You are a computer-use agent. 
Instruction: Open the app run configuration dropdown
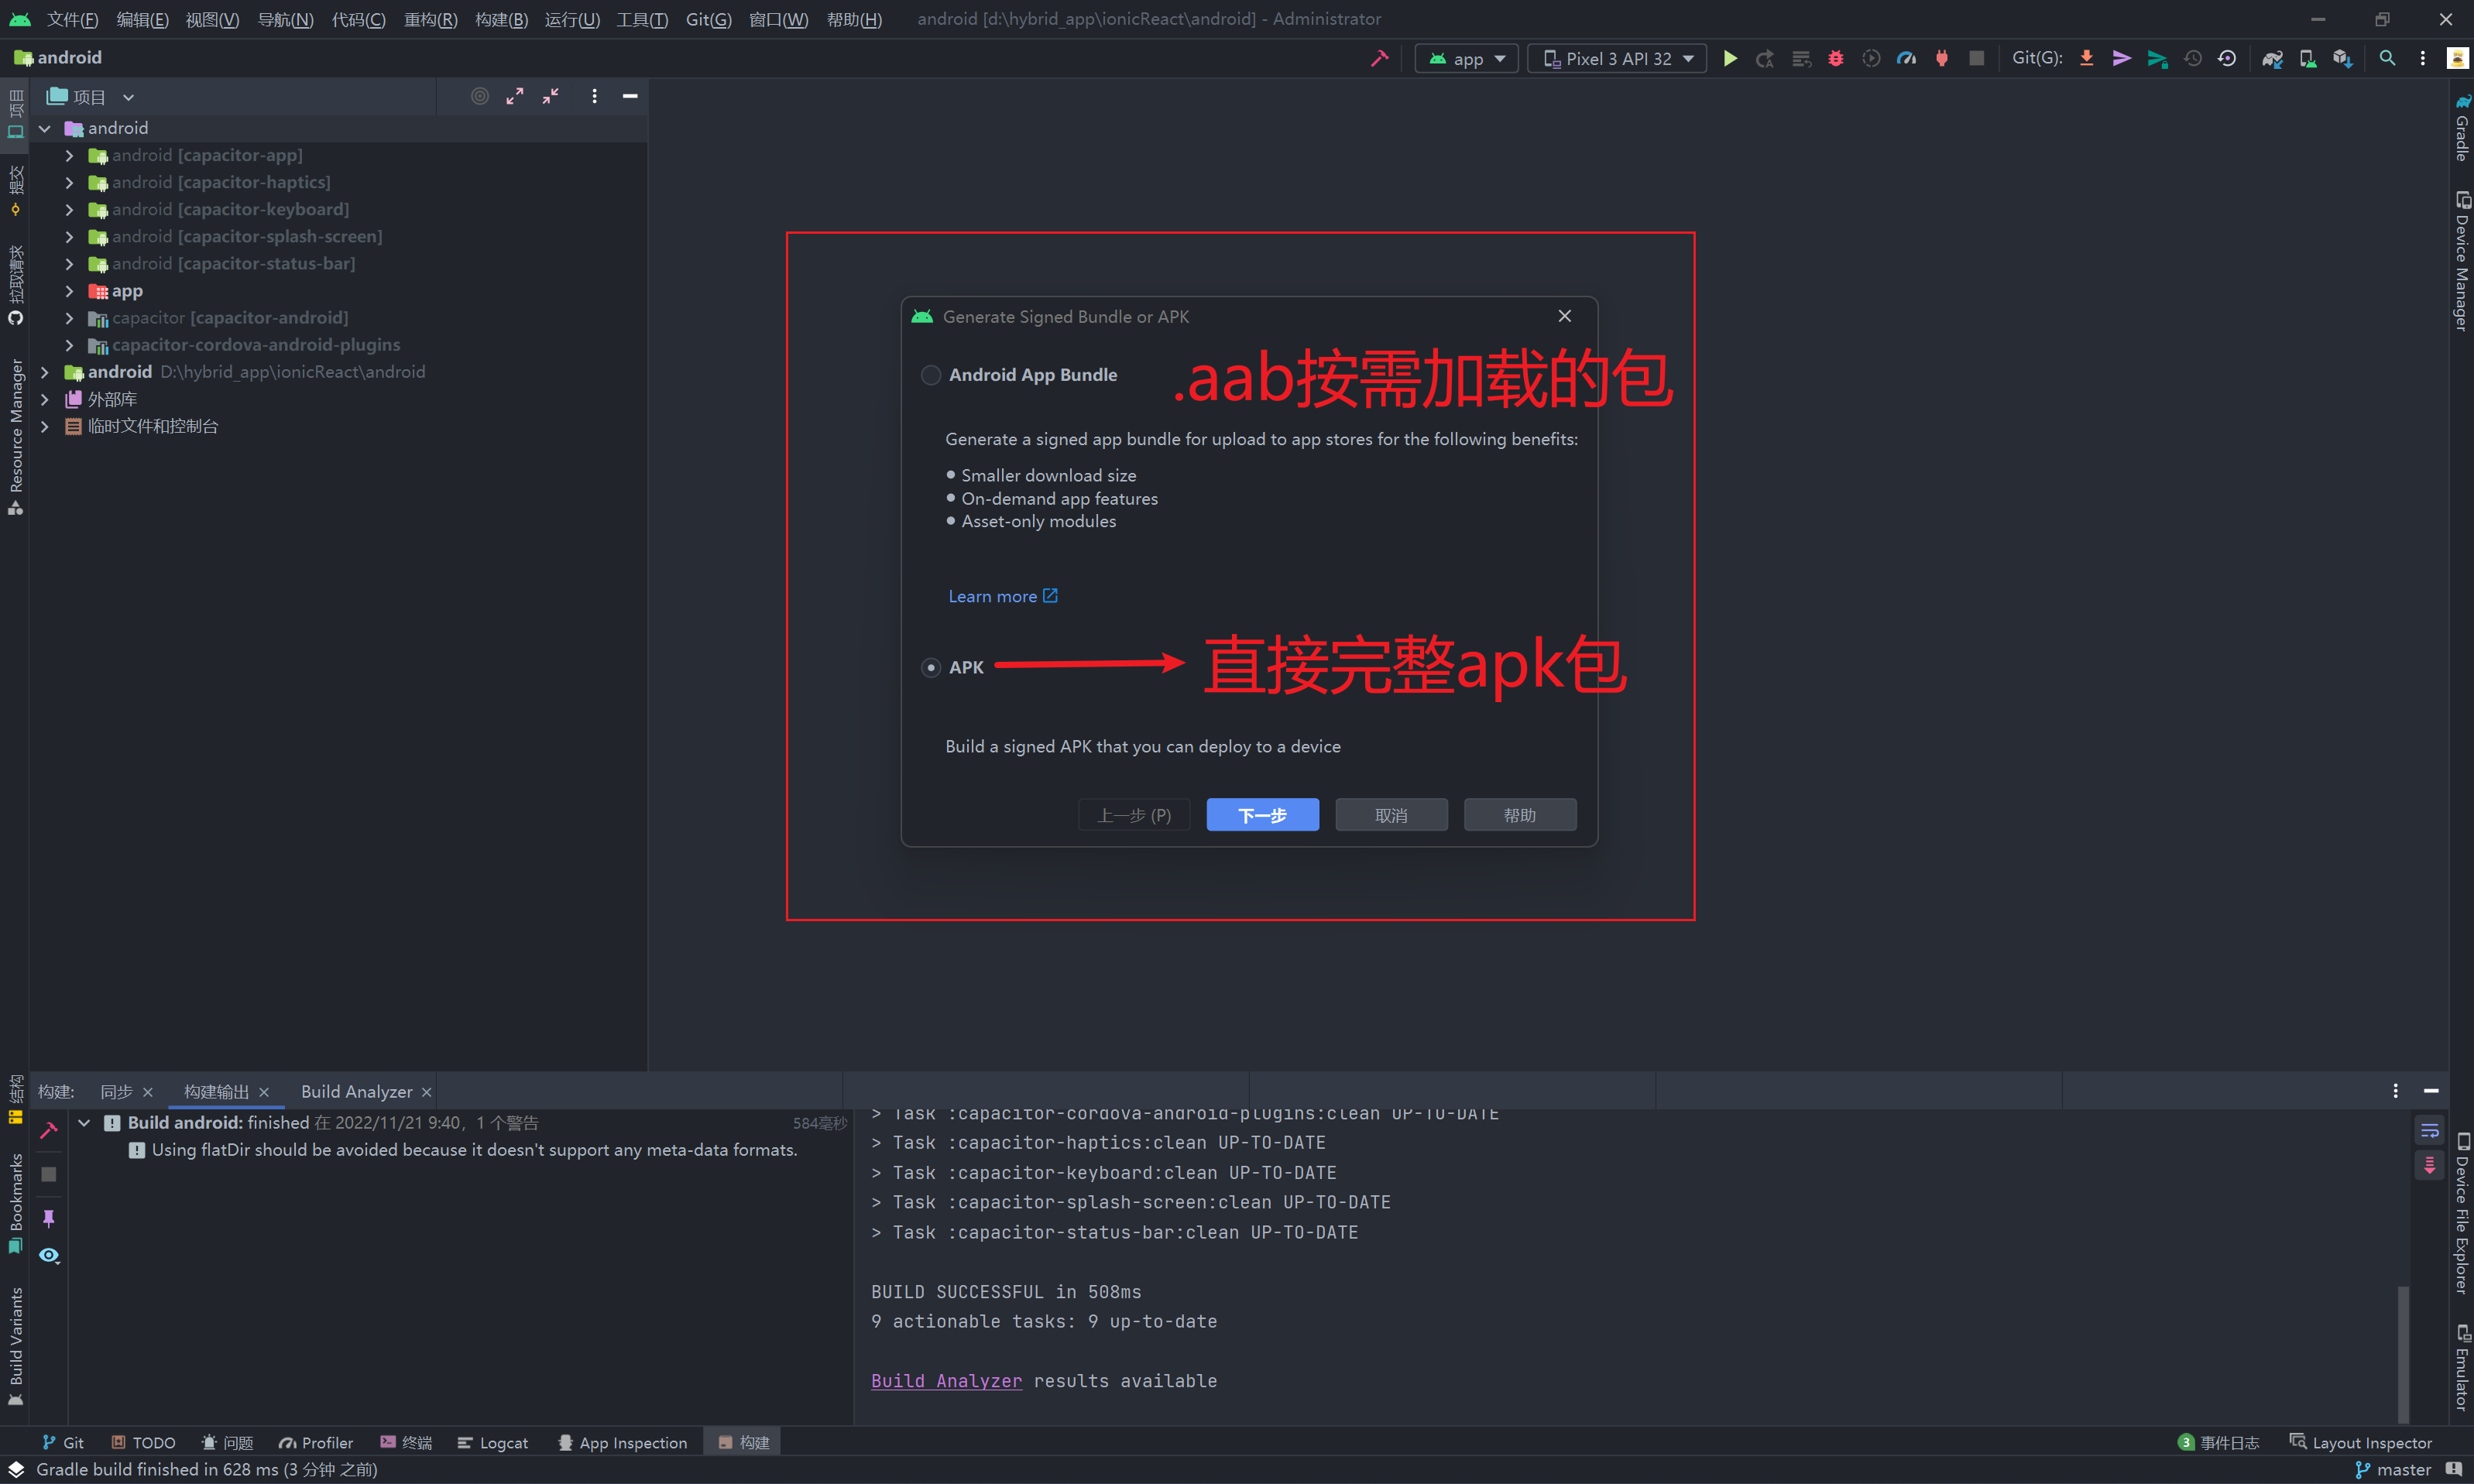(1467, 59)
